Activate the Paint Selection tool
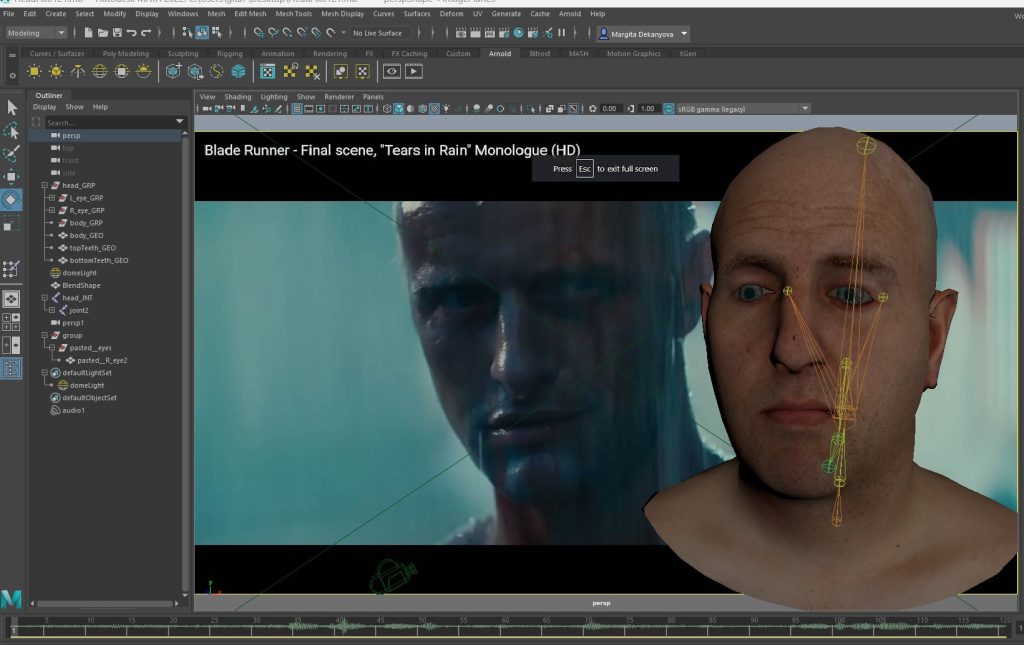Viewport: 1024px width, 645px height. point(12,153)
